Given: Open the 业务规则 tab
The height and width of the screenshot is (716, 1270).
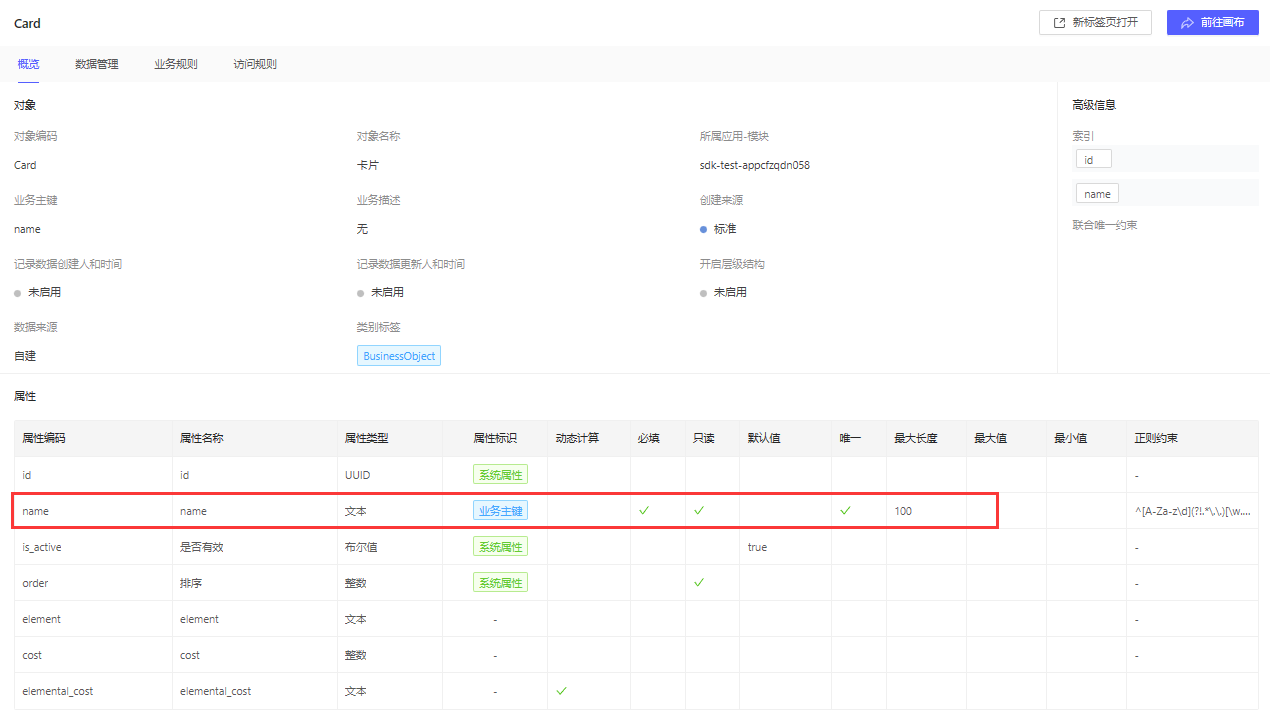Looking at the screenshot, I should [176, 64].
